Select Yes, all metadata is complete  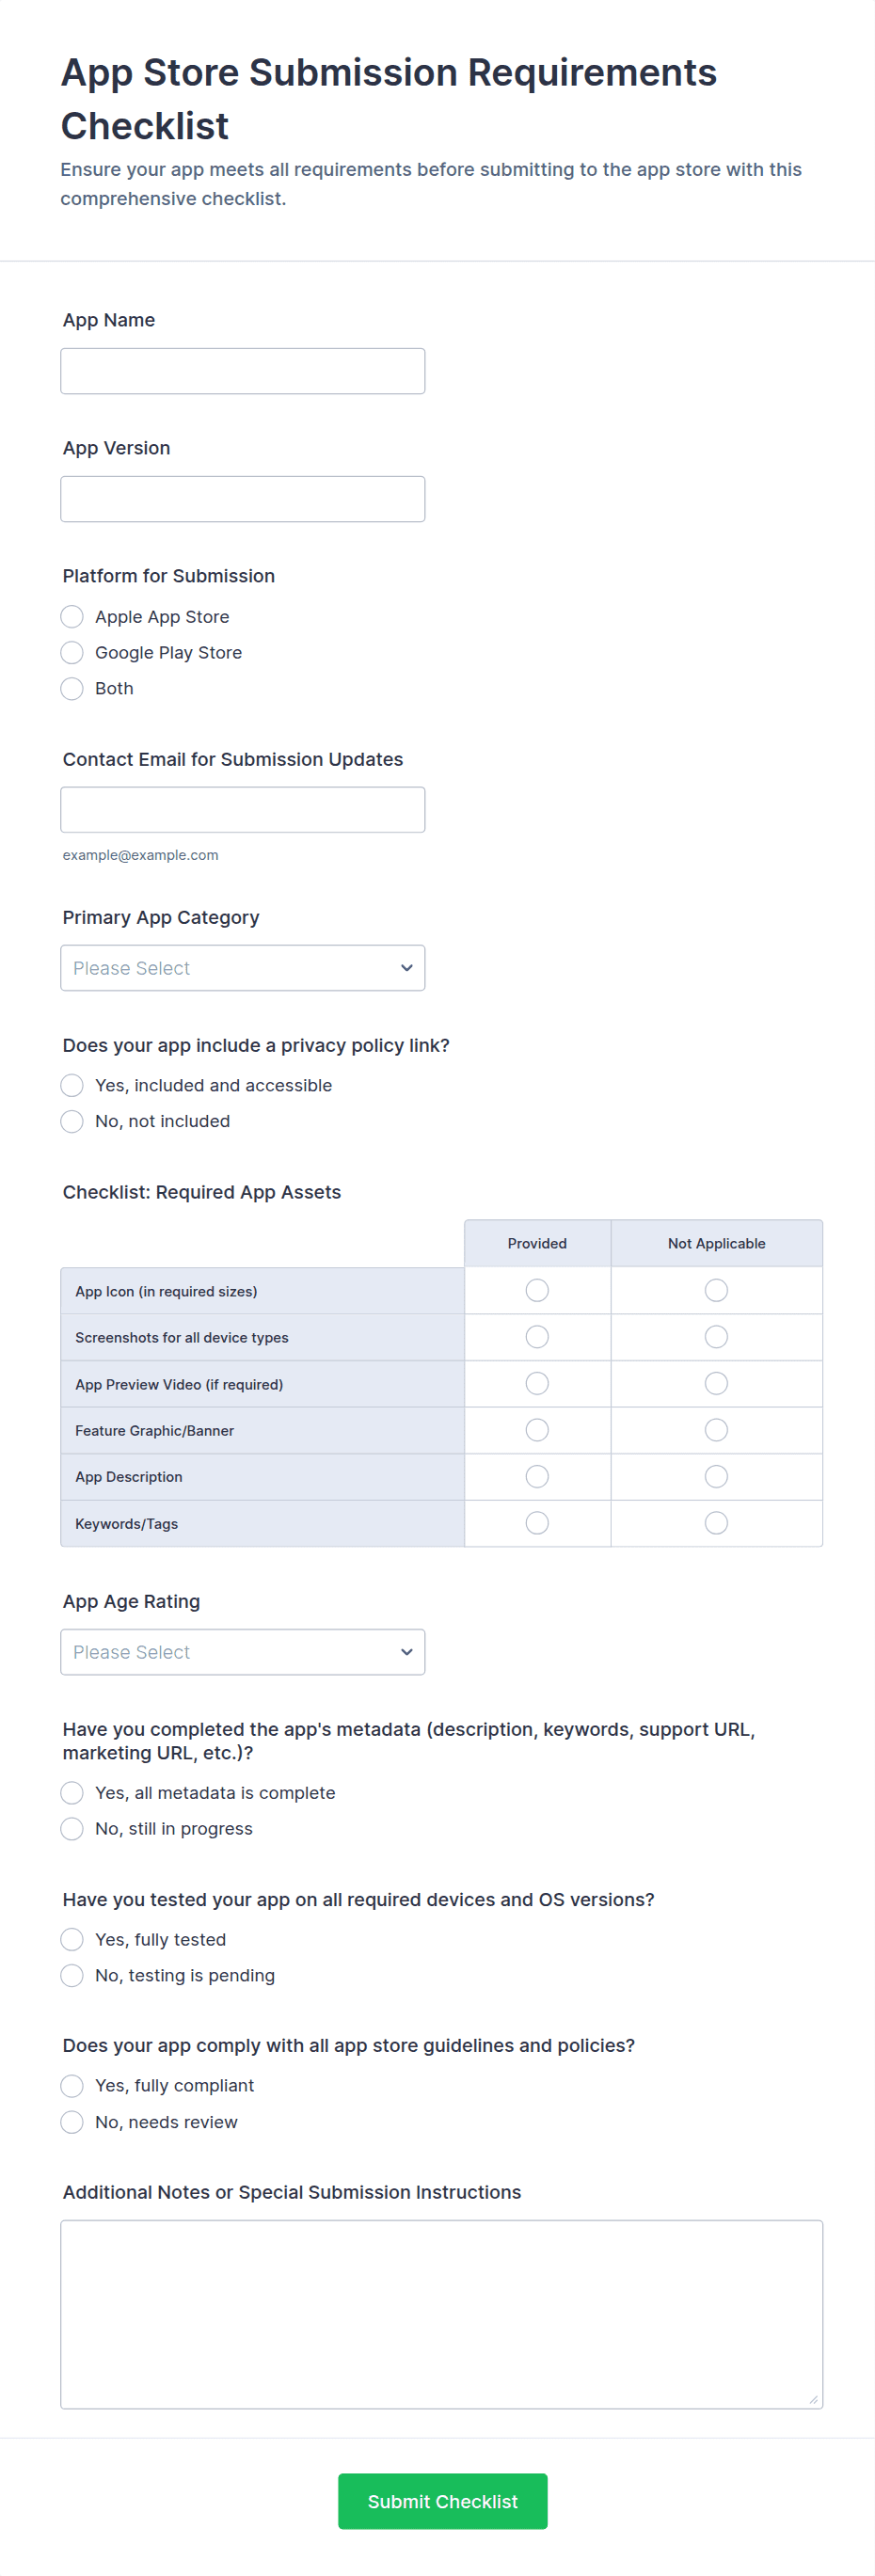click(72, 1793)
